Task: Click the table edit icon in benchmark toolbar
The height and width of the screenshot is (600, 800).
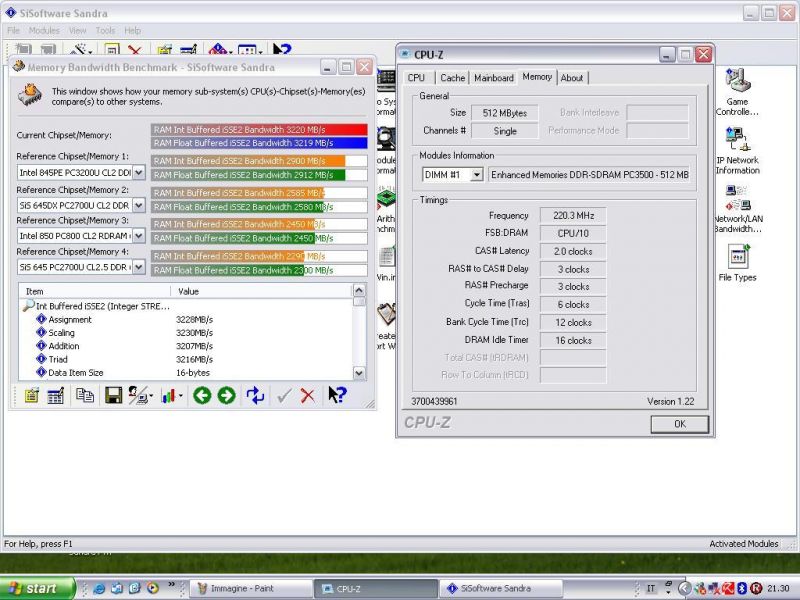Action: tap(56, 395)
